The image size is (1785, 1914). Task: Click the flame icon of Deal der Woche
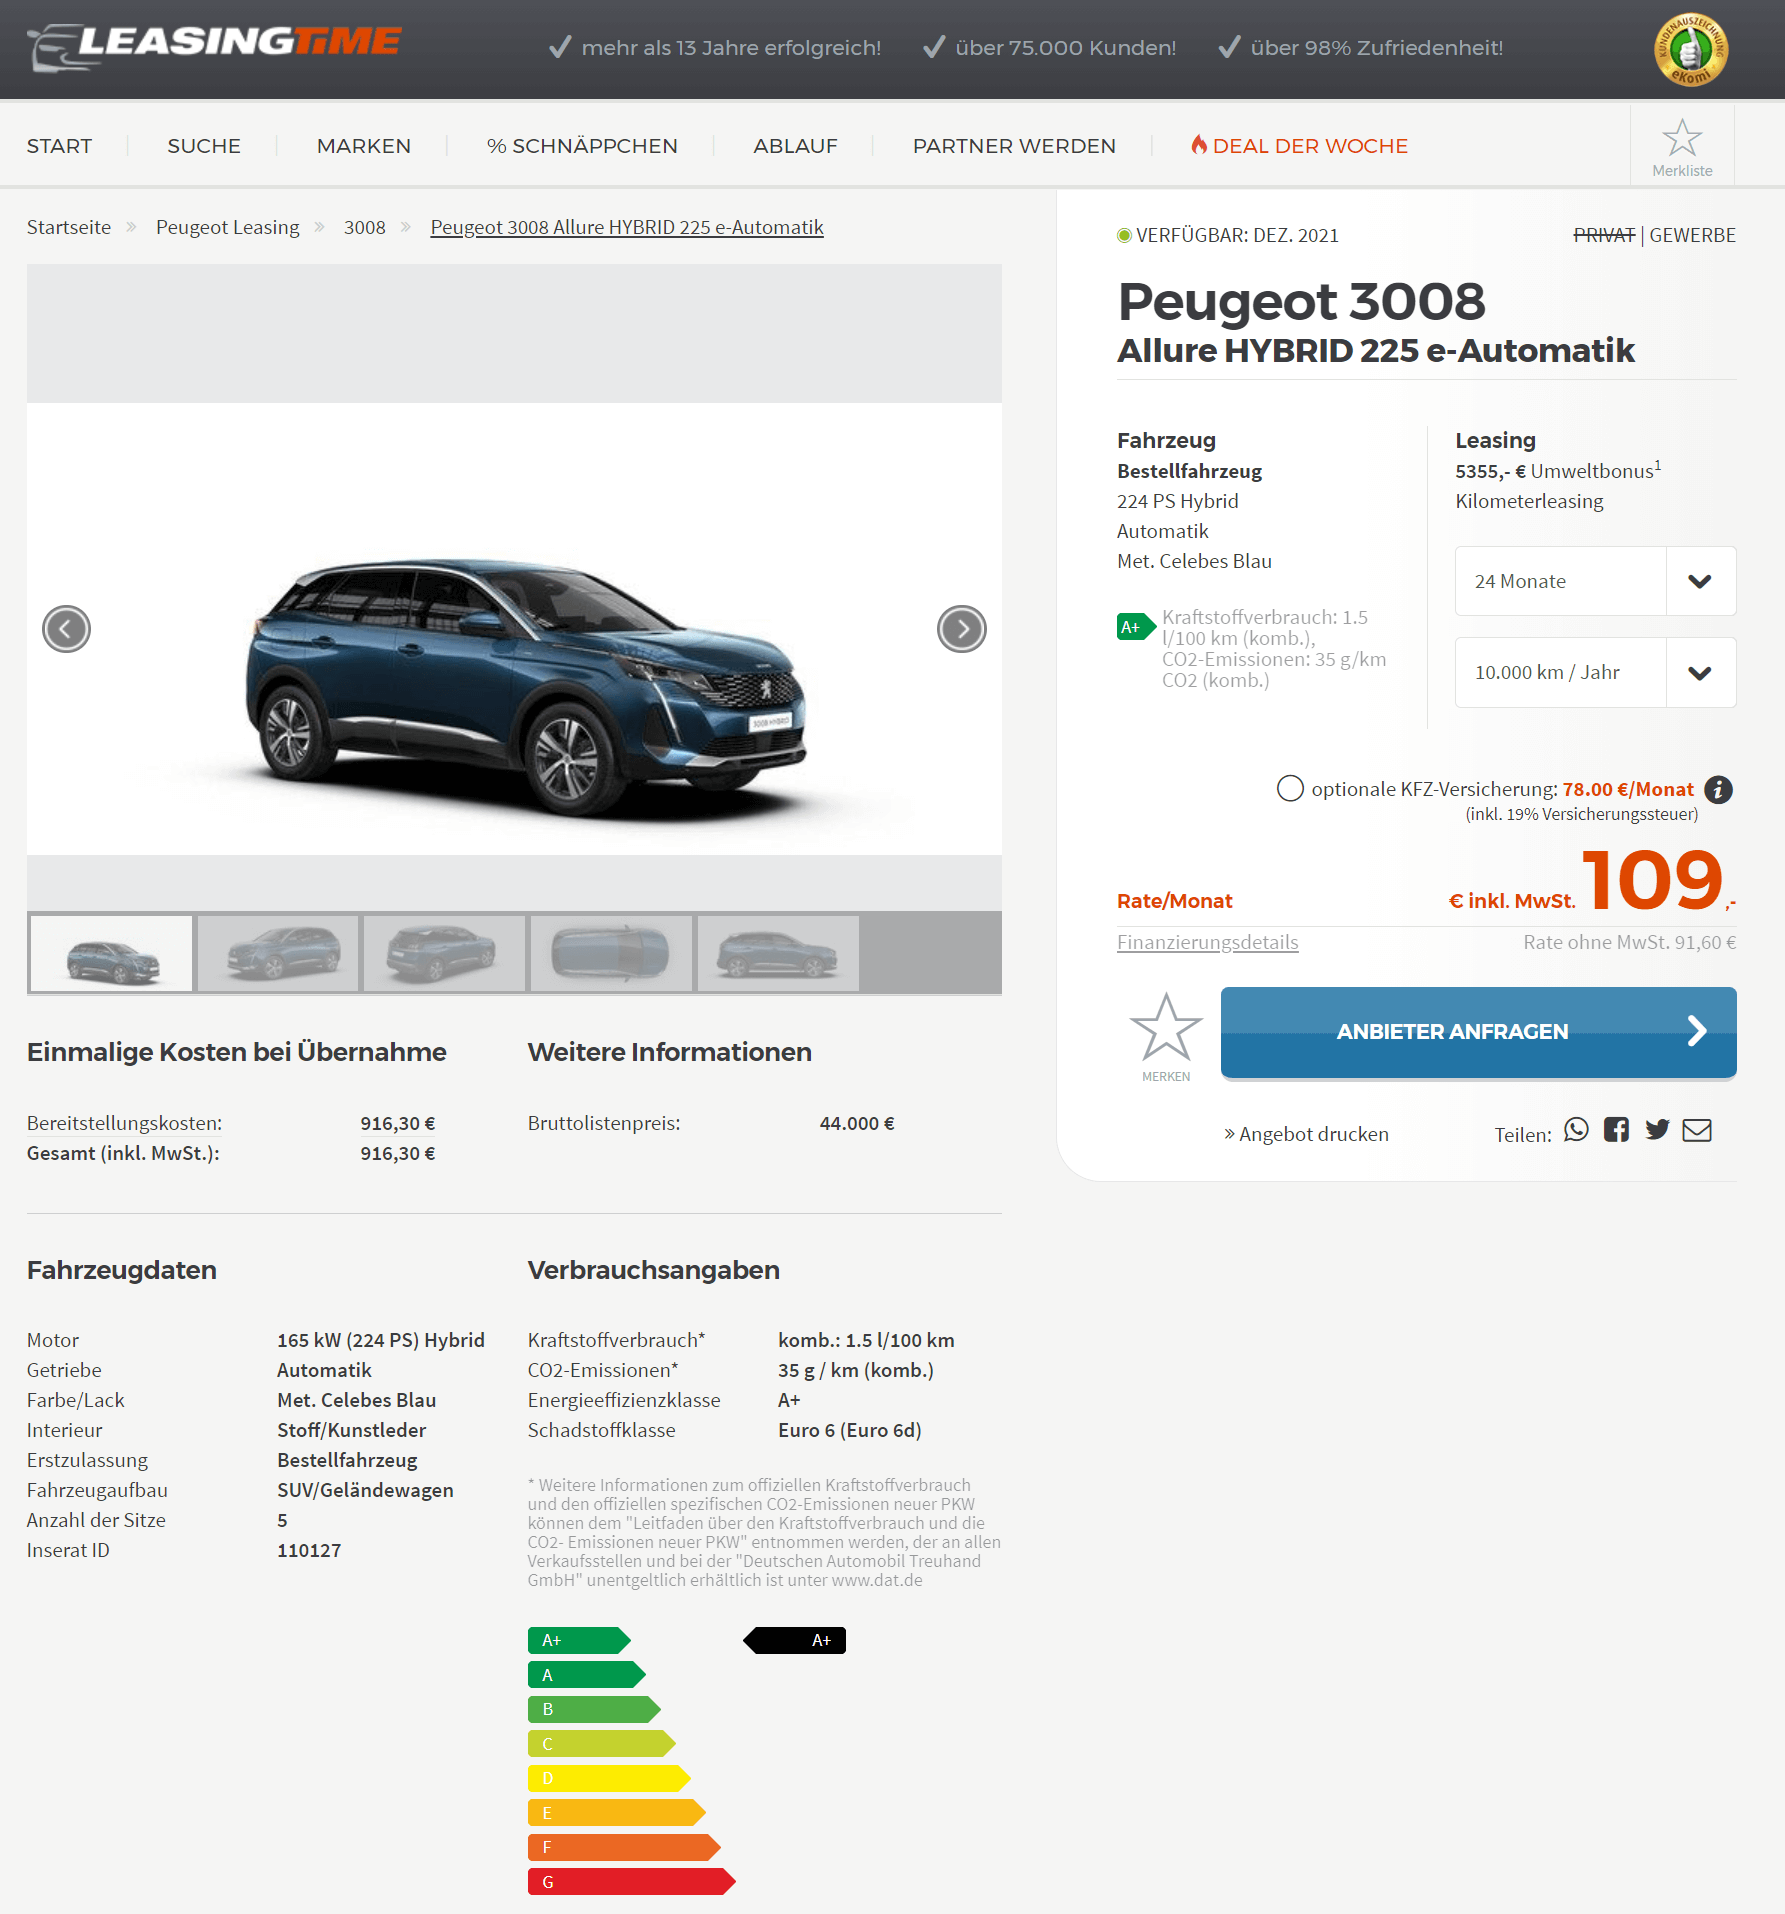(x=1198, y=145)
